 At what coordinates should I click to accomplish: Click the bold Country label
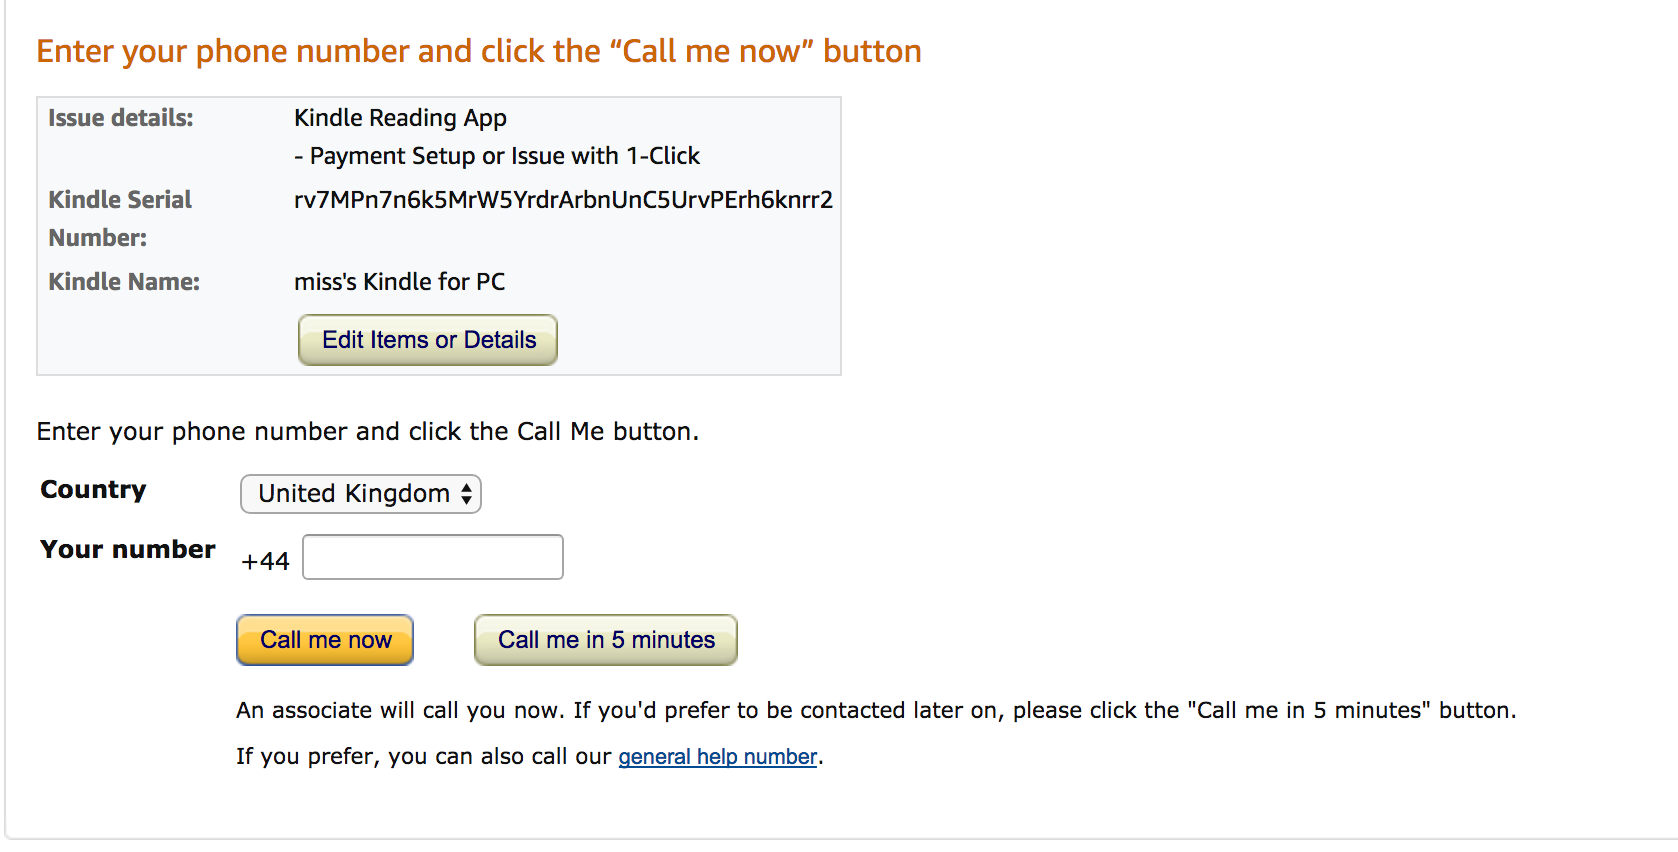[x=93, y=490]
